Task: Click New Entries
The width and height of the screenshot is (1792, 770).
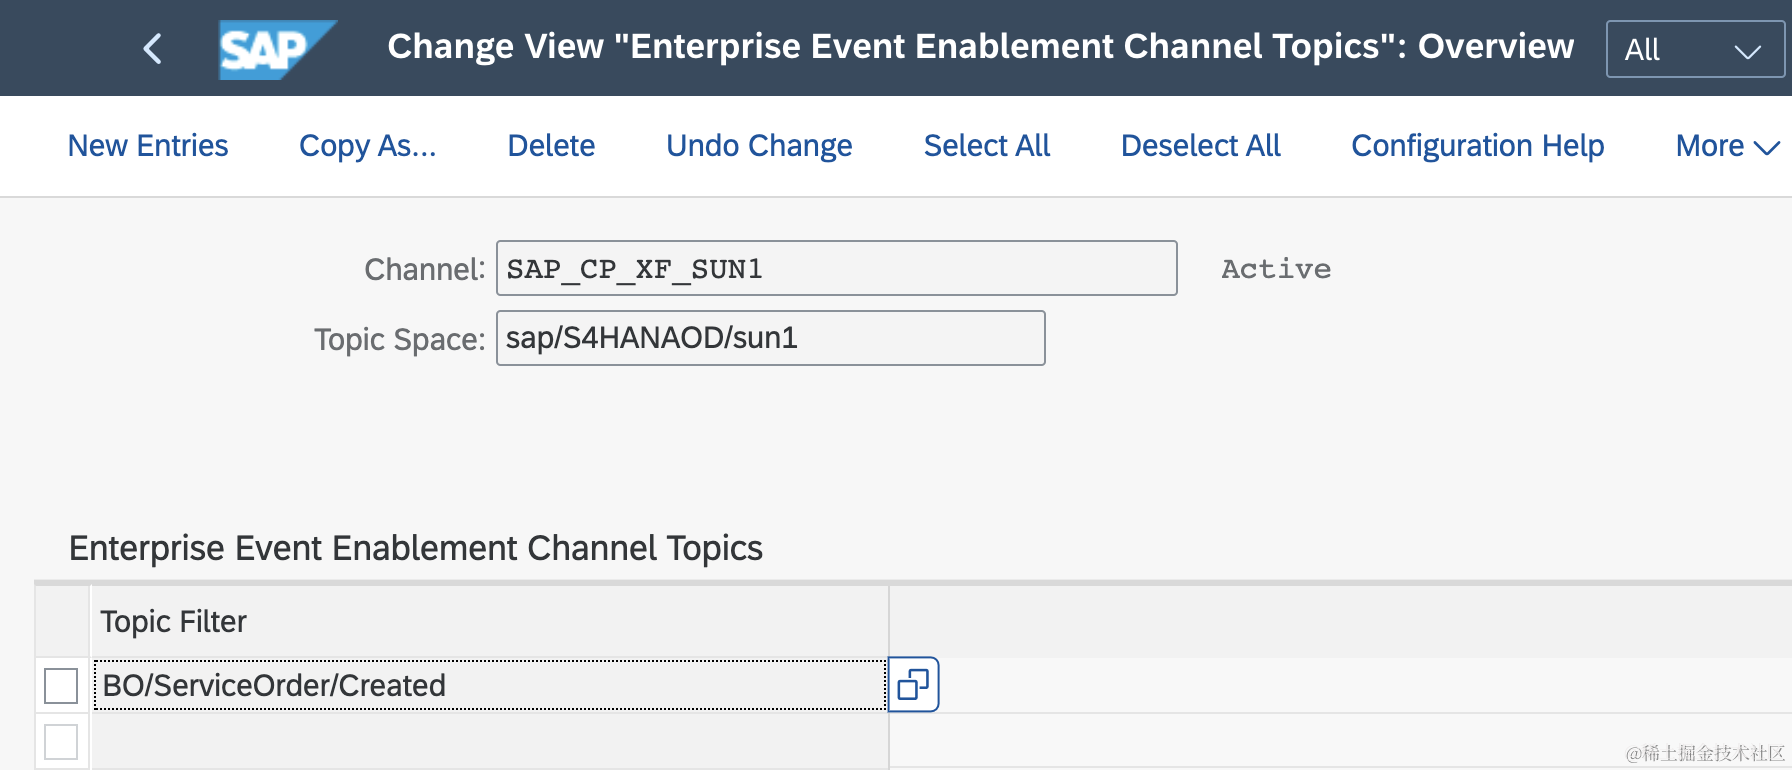Action: (148, 146)
